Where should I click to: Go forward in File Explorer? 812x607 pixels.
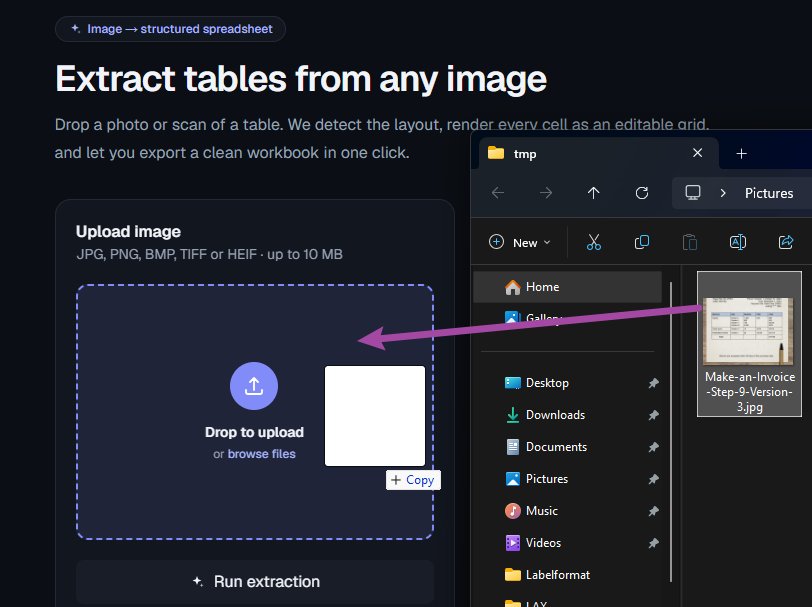click(x=546, y=193)
